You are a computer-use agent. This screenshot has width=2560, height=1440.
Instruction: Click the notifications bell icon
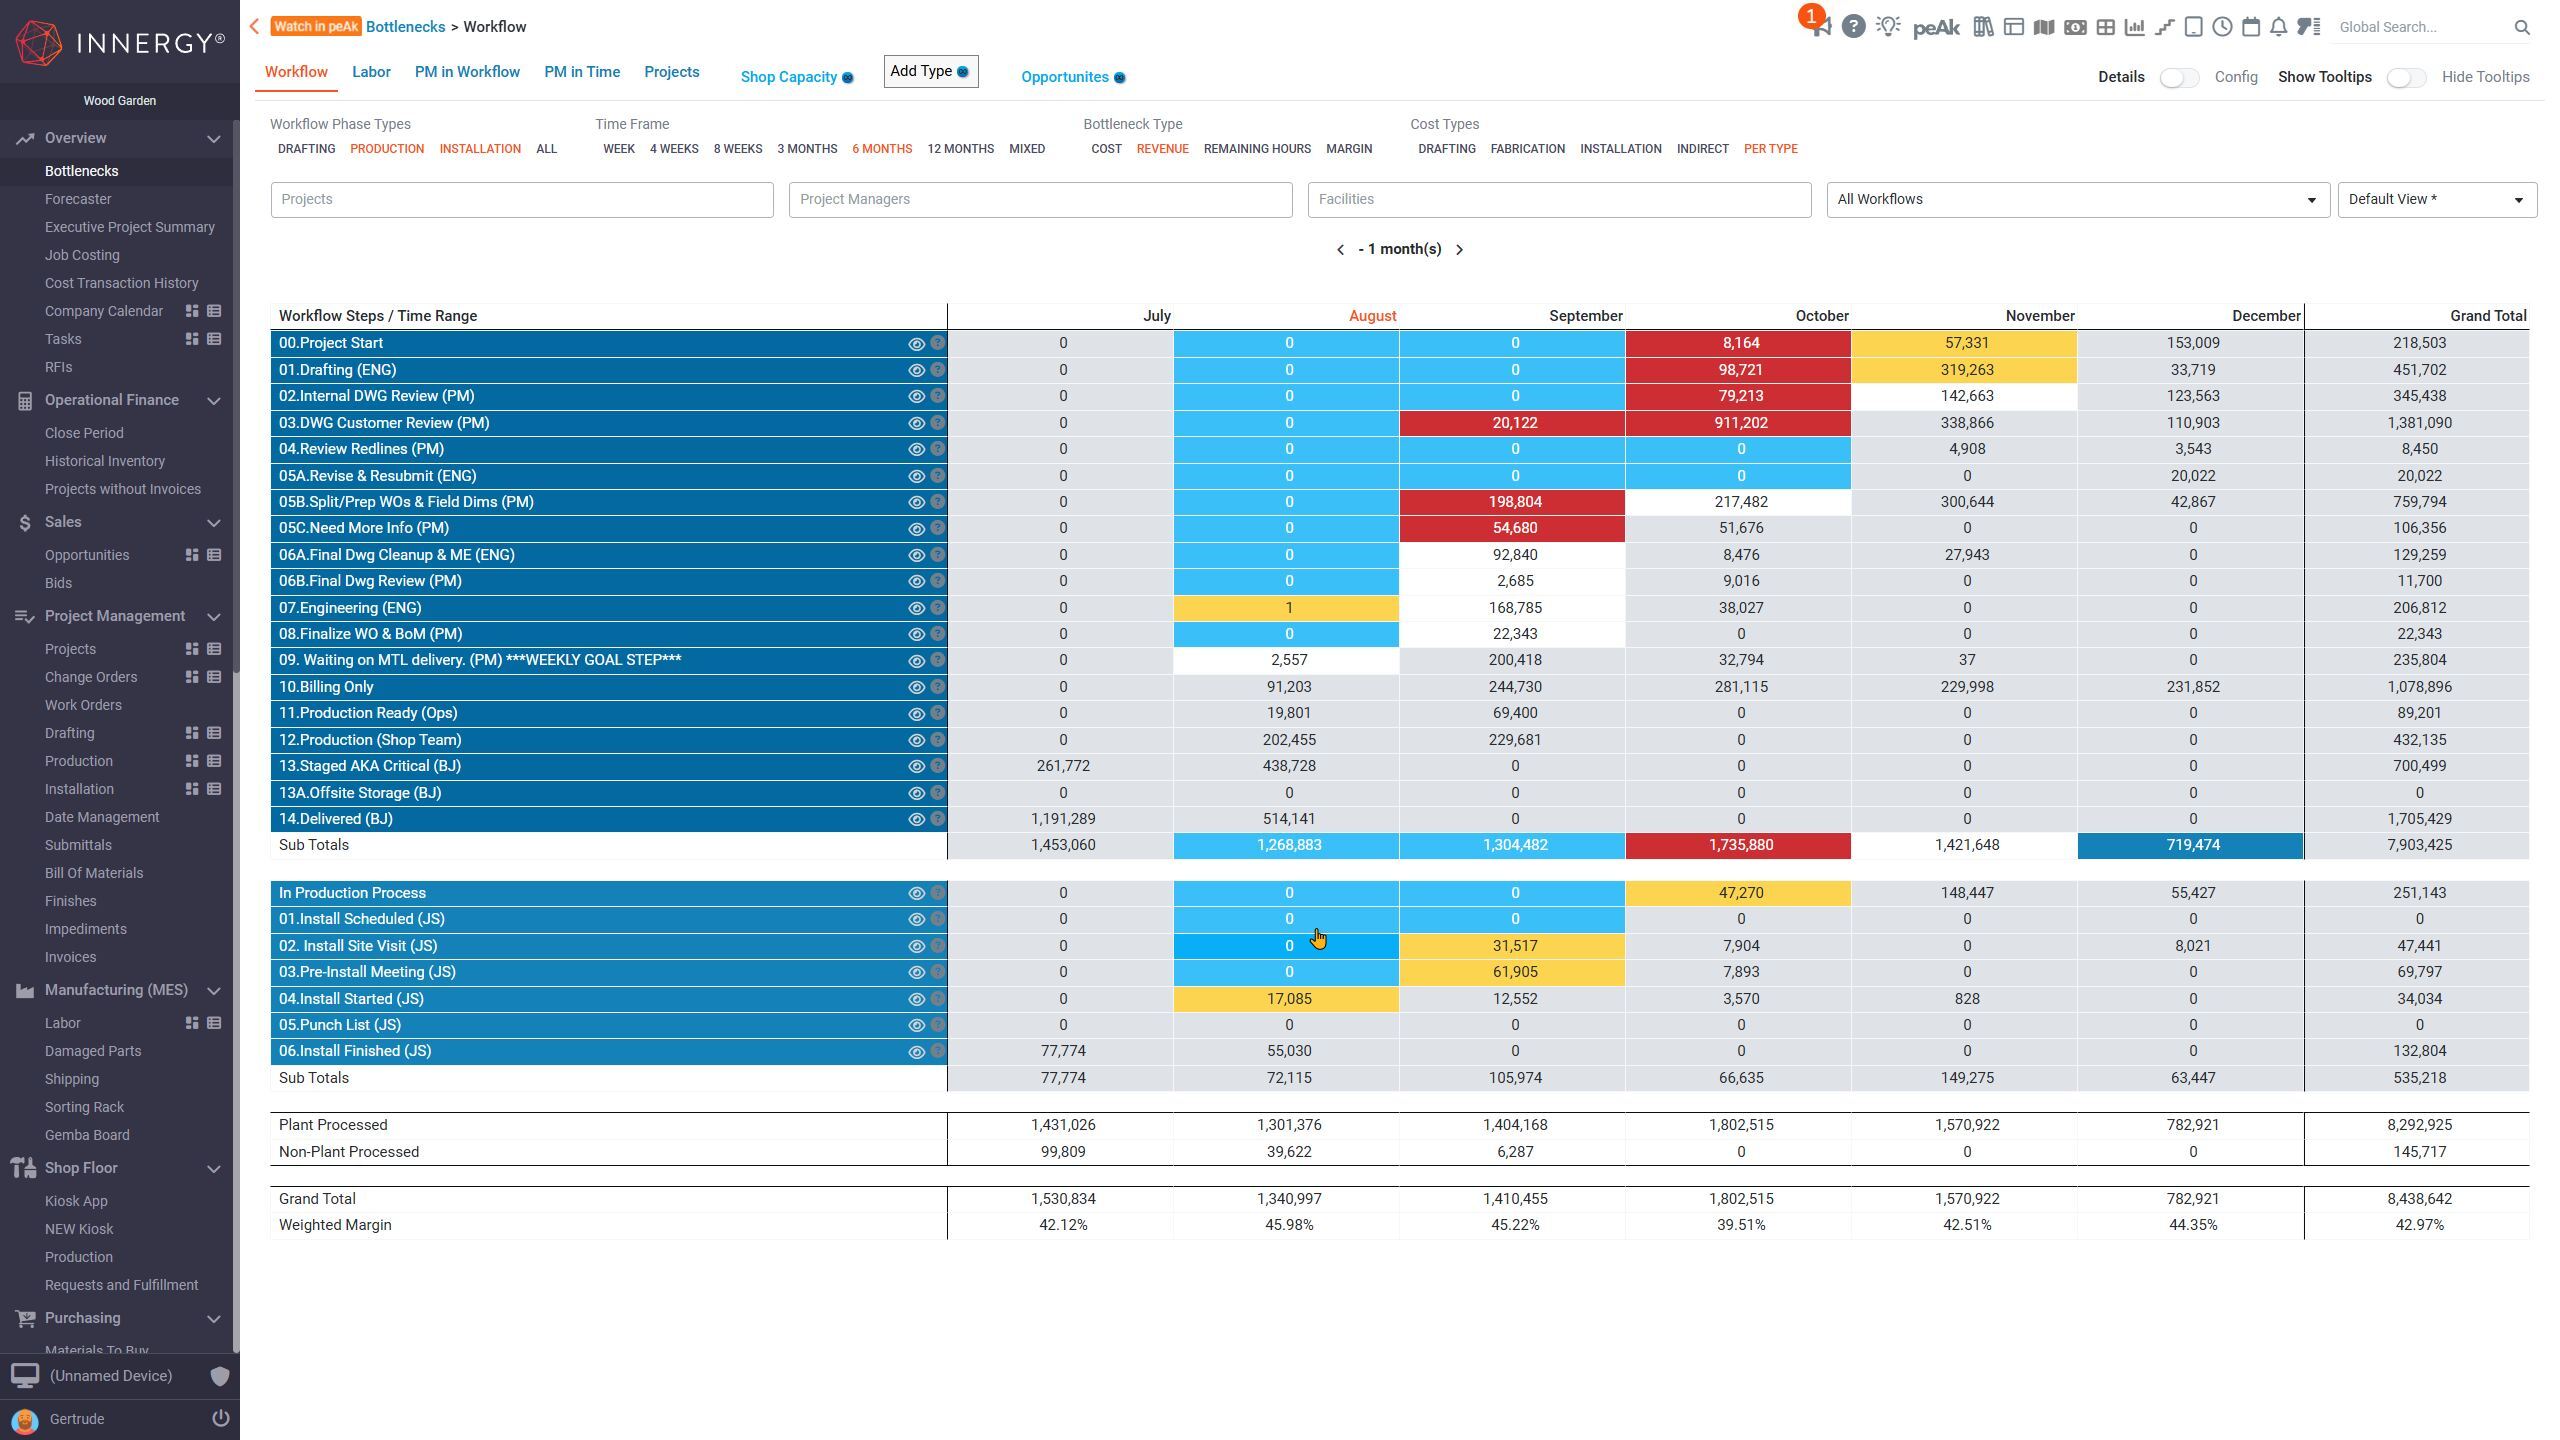(2278, 27)
